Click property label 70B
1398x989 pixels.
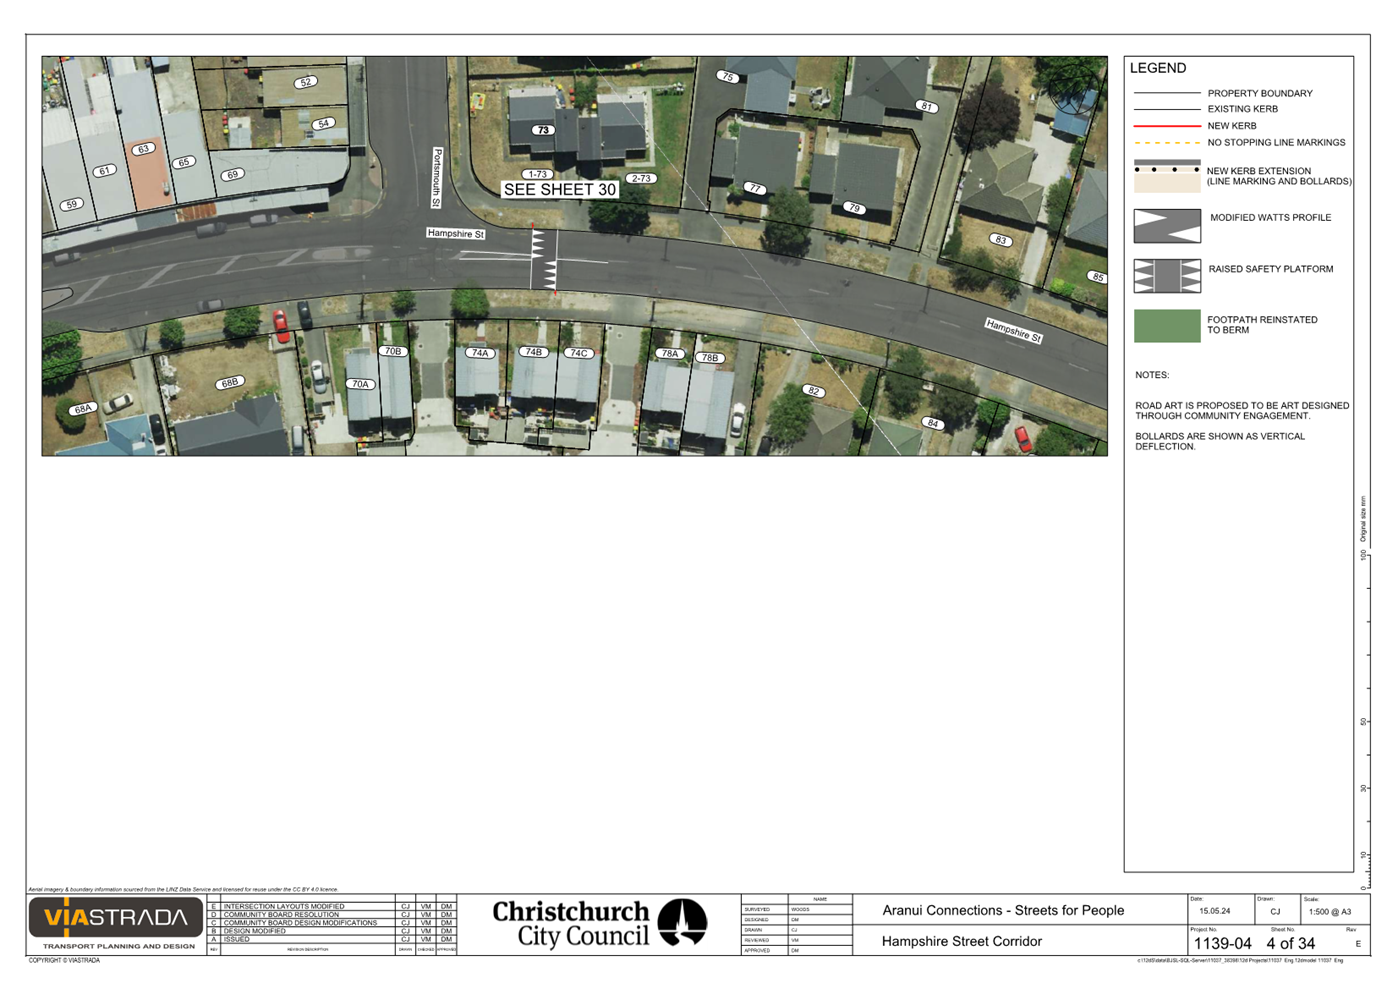pos(393,351)
